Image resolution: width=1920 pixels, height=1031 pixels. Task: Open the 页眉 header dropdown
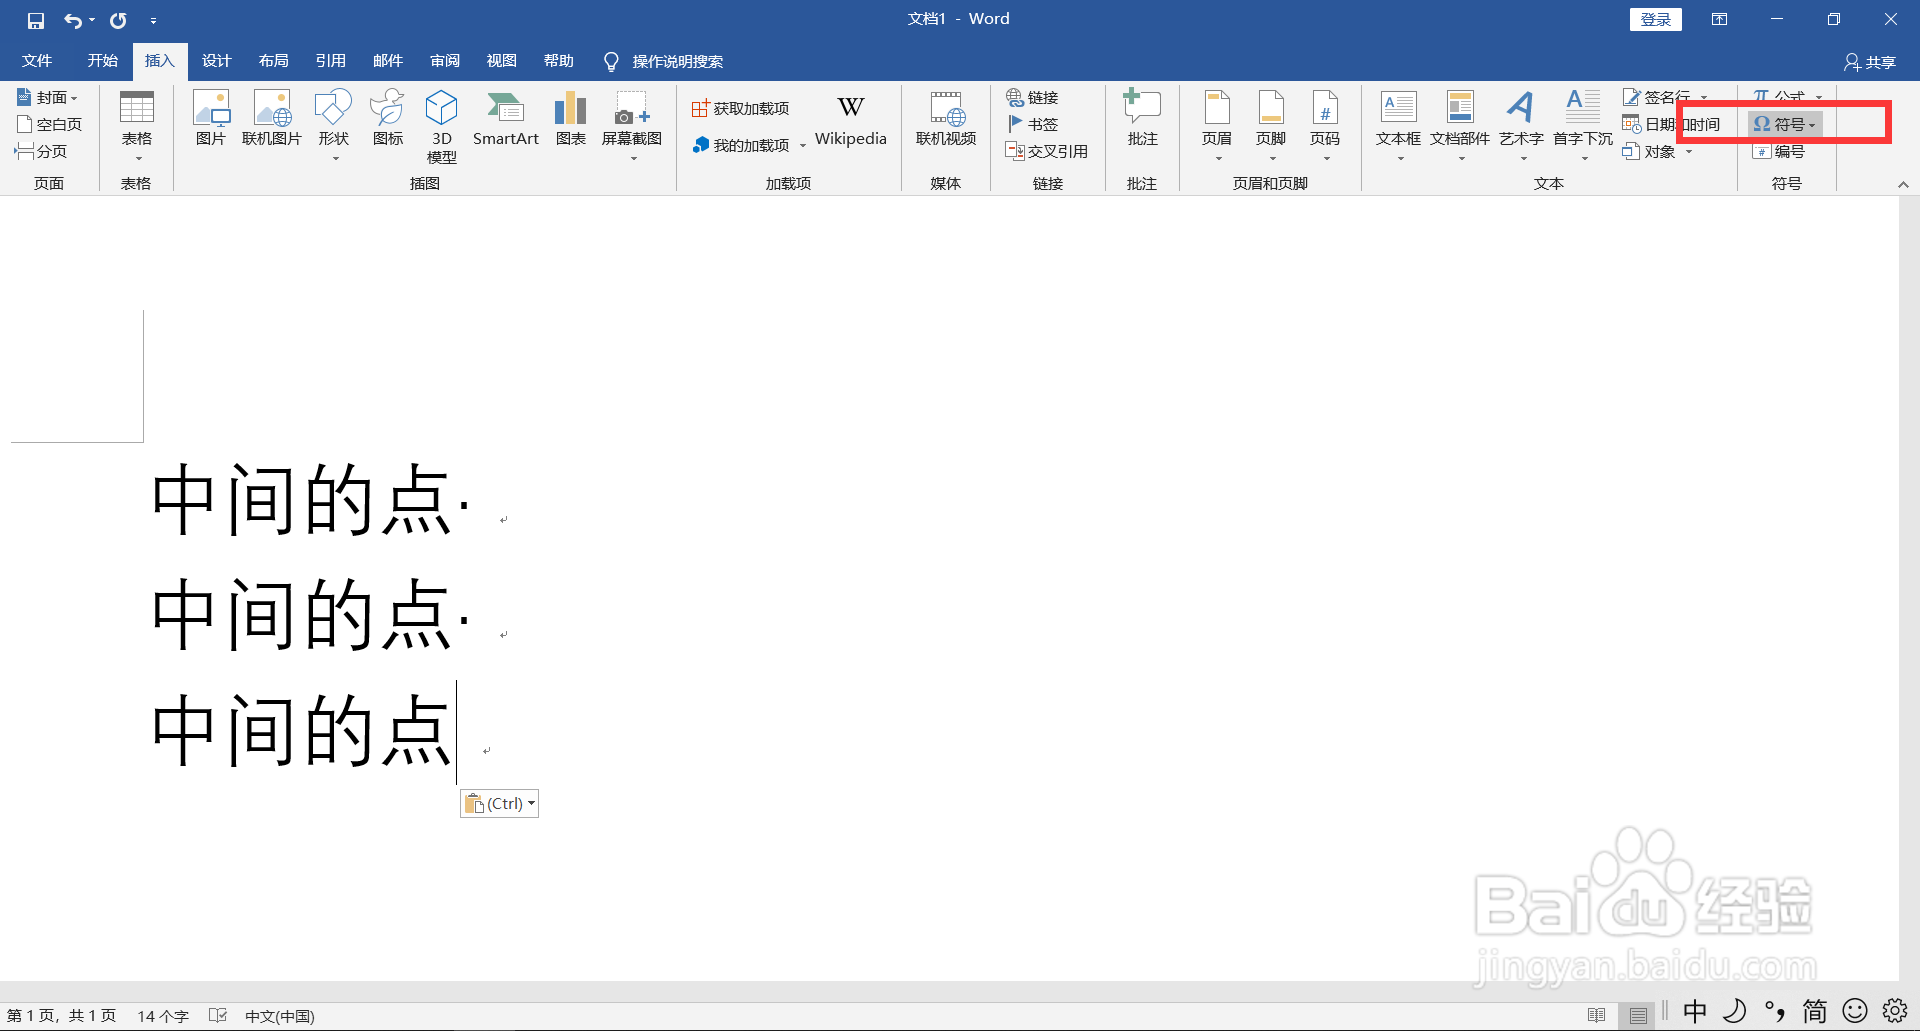click(1217, 125)
